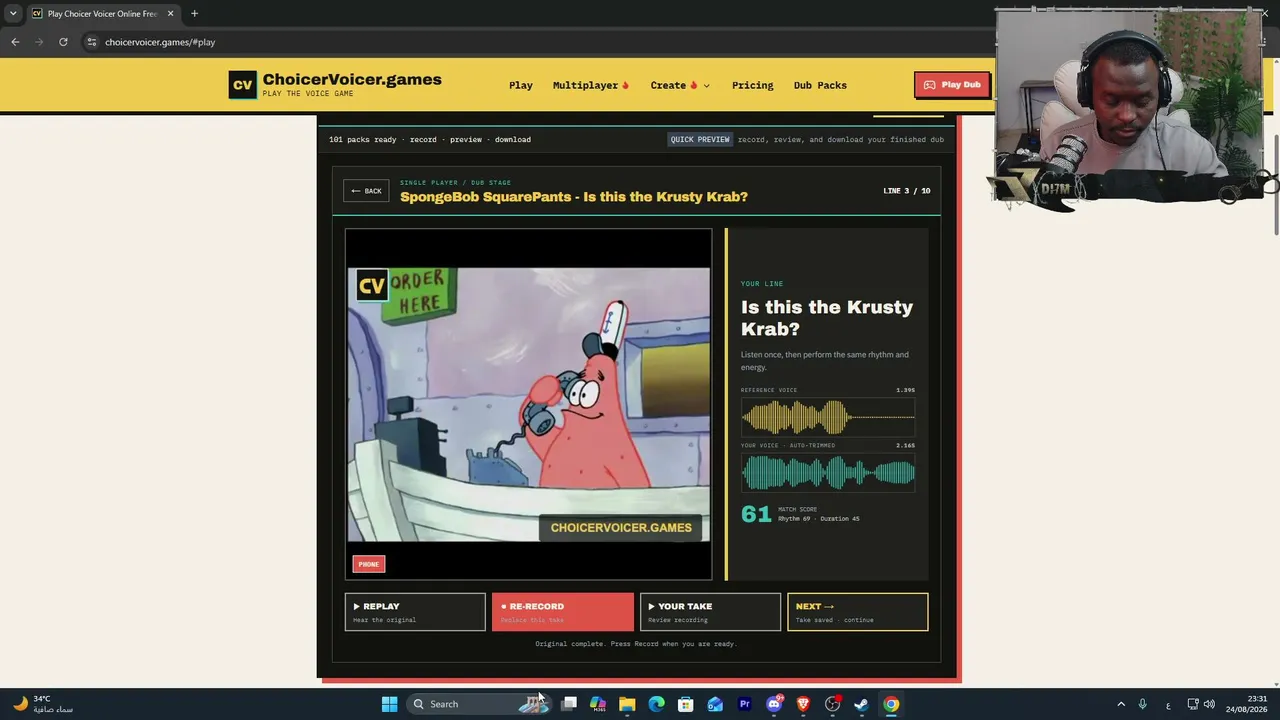Image resolution: width=1280 pixels, height=720 pixels.
Task: Click the page vertical scrollbar
Action: point(1274,186)
